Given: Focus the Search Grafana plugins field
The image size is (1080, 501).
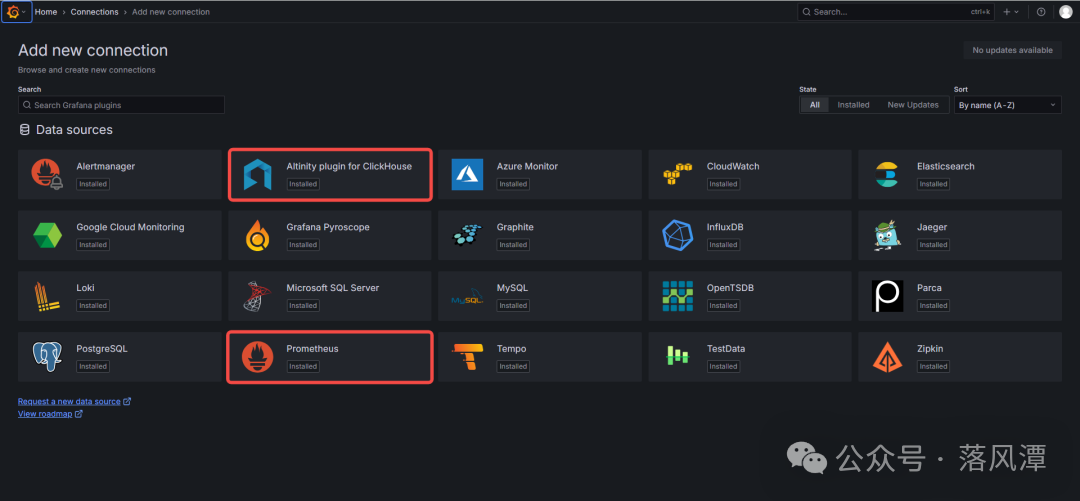Looking at the screenshot, I should [x=121, y=105].
